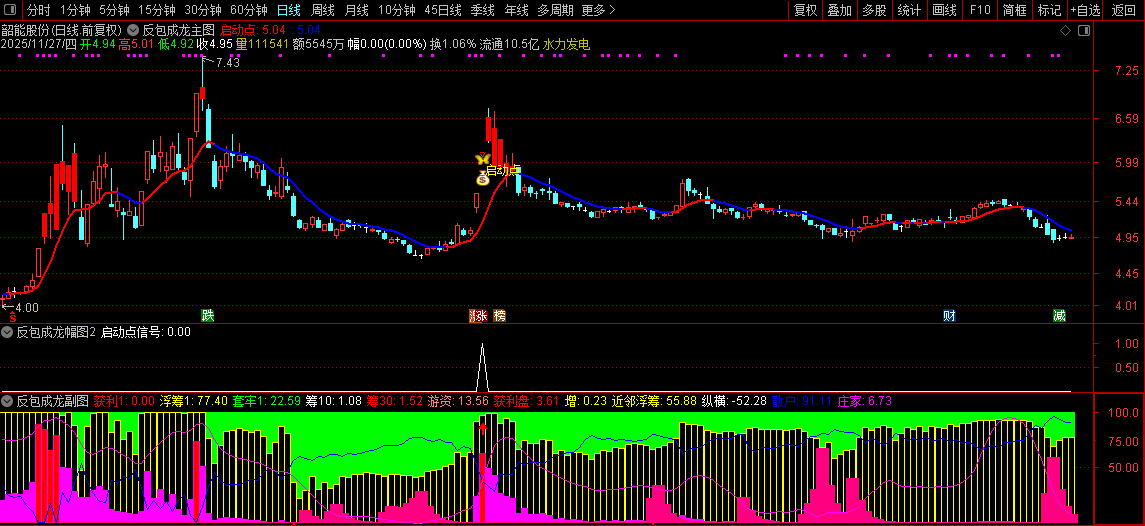Click the 水力发电 sector link
This screenshot has width=1145, height=526.
566,45
